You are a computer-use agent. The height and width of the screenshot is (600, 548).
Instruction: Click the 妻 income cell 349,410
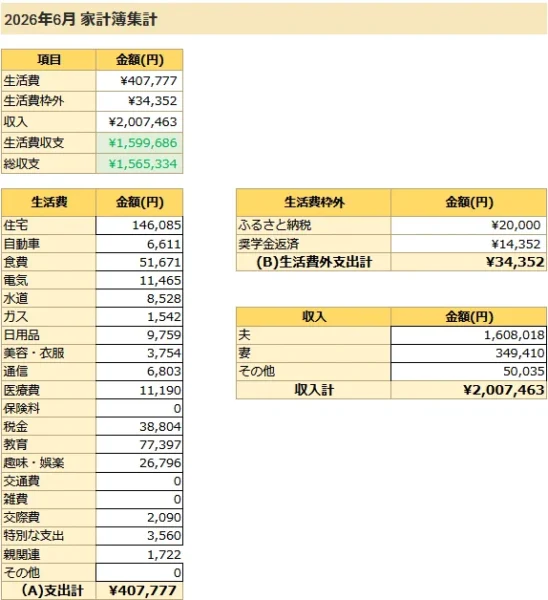pos(469,353)
